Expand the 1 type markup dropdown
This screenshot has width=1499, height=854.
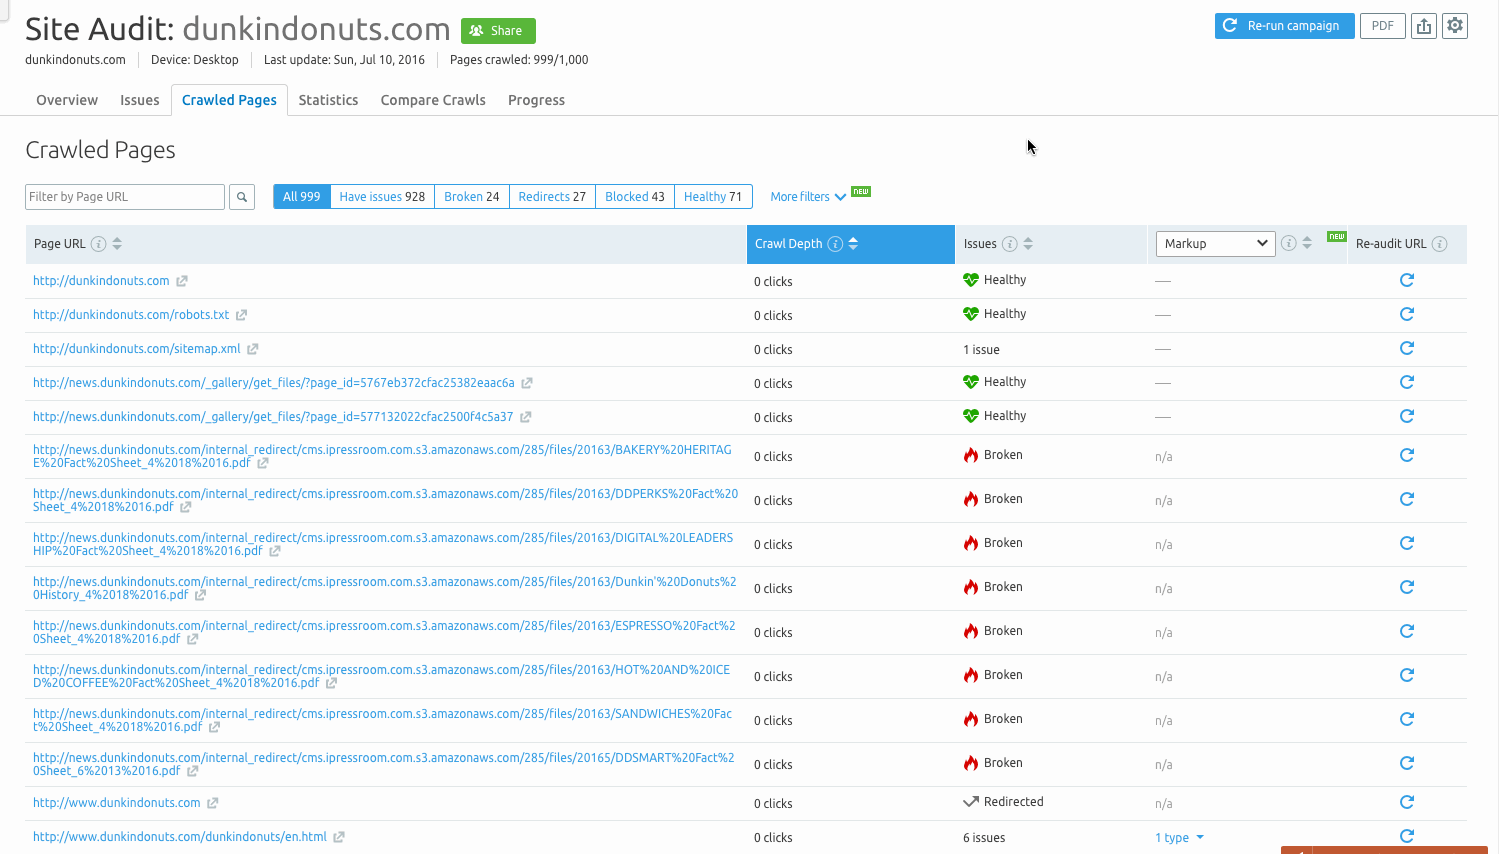pos(1179,838)
